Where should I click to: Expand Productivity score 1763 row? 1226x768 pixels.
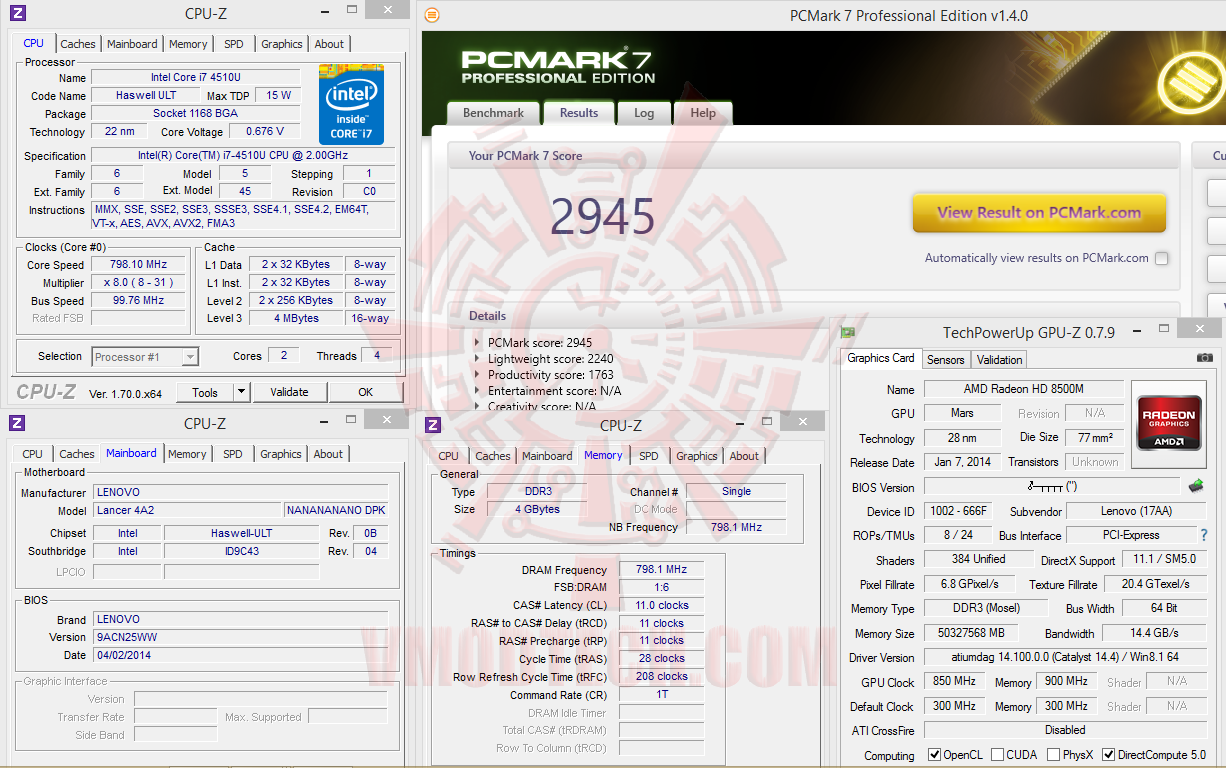tap(477, 374)
